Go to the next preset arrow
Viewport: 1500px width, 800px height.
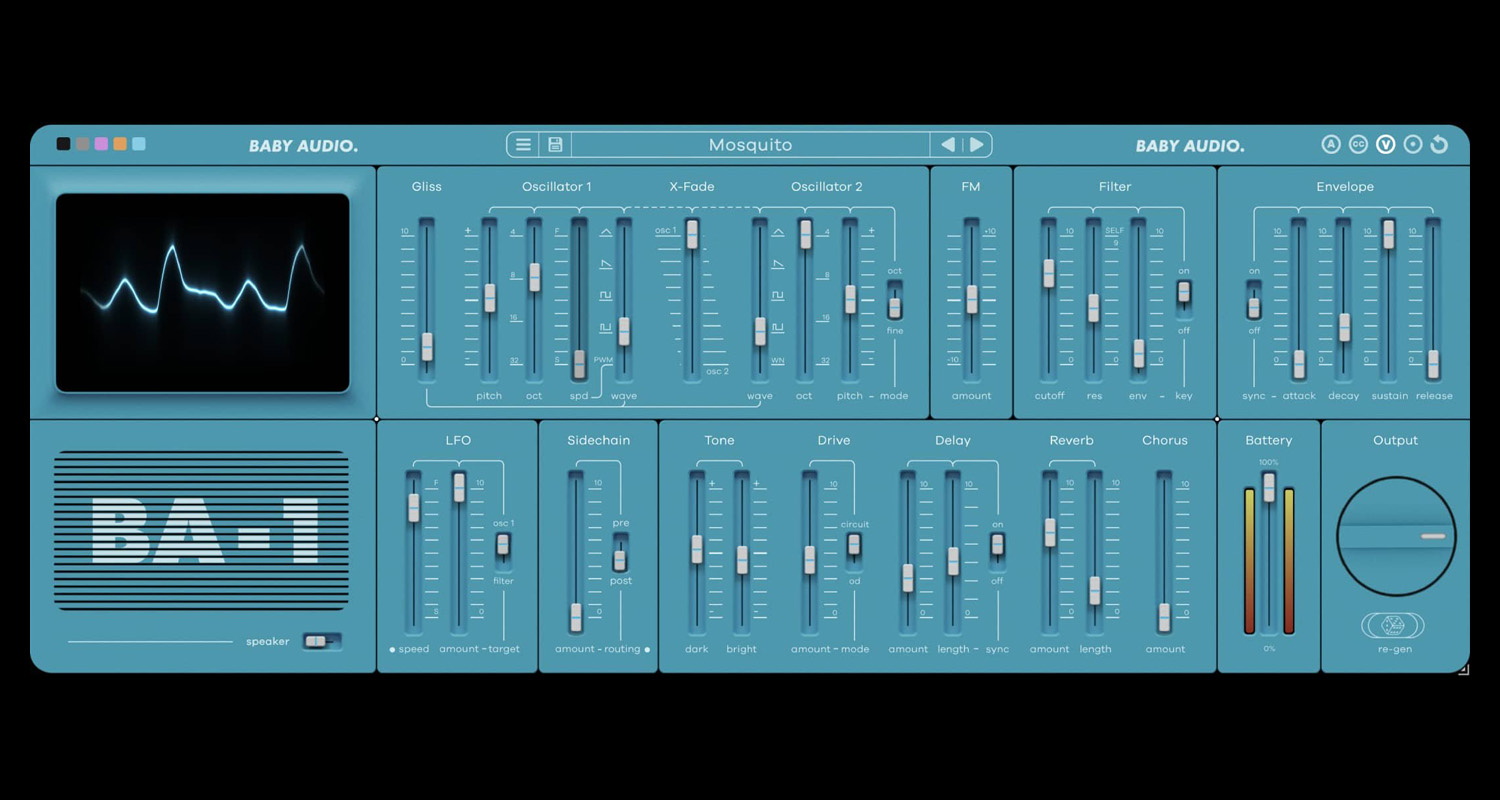(x=977, y=145)
